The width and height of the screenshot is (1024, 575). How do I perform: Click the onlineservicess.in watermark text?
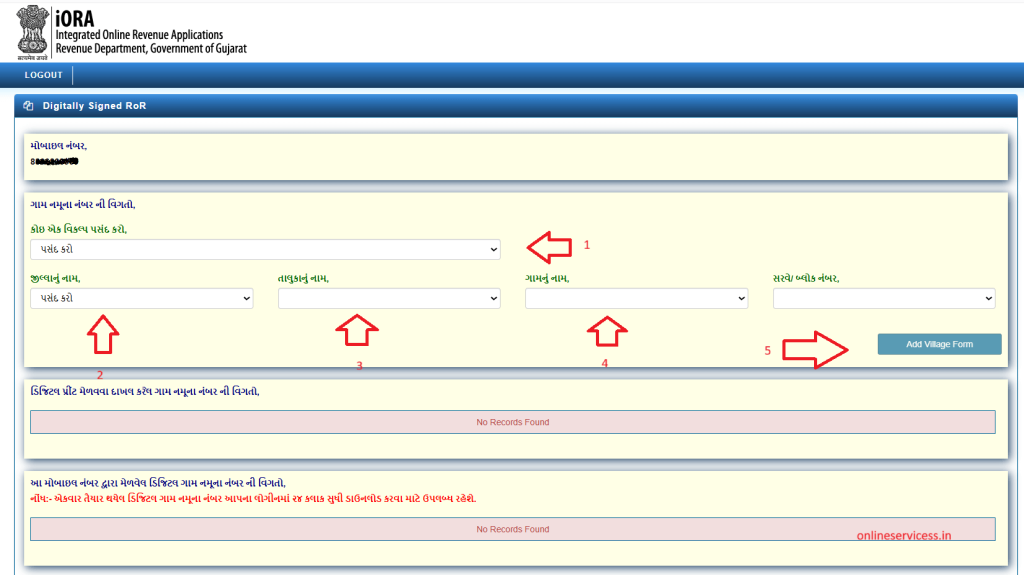coord(904,535)
